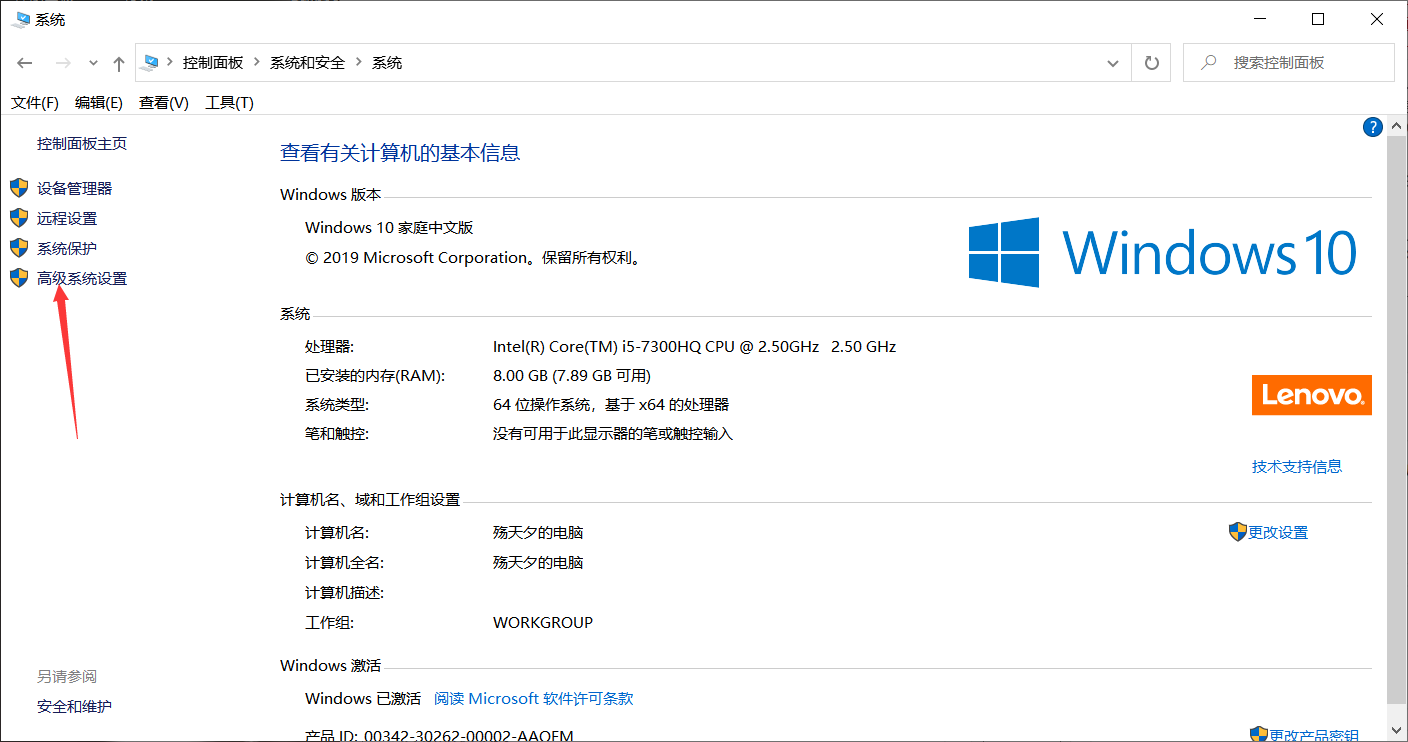
Task: Expand chevron after 控制面板 breadcrumb
Action: pyautogui.click(x=257, y=63)
